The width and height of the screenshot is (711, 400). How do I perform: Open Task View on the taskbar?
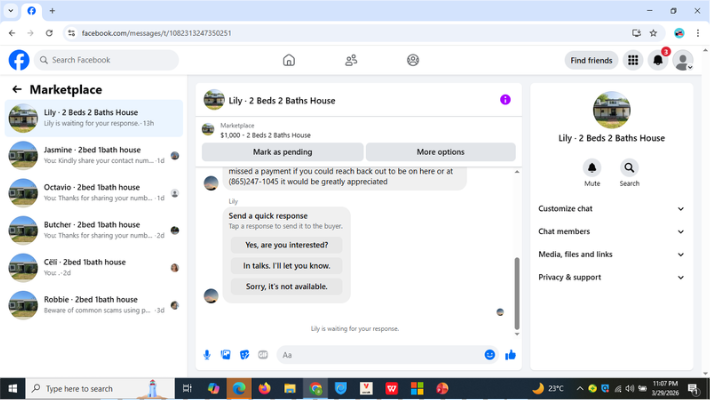[187, 389]
